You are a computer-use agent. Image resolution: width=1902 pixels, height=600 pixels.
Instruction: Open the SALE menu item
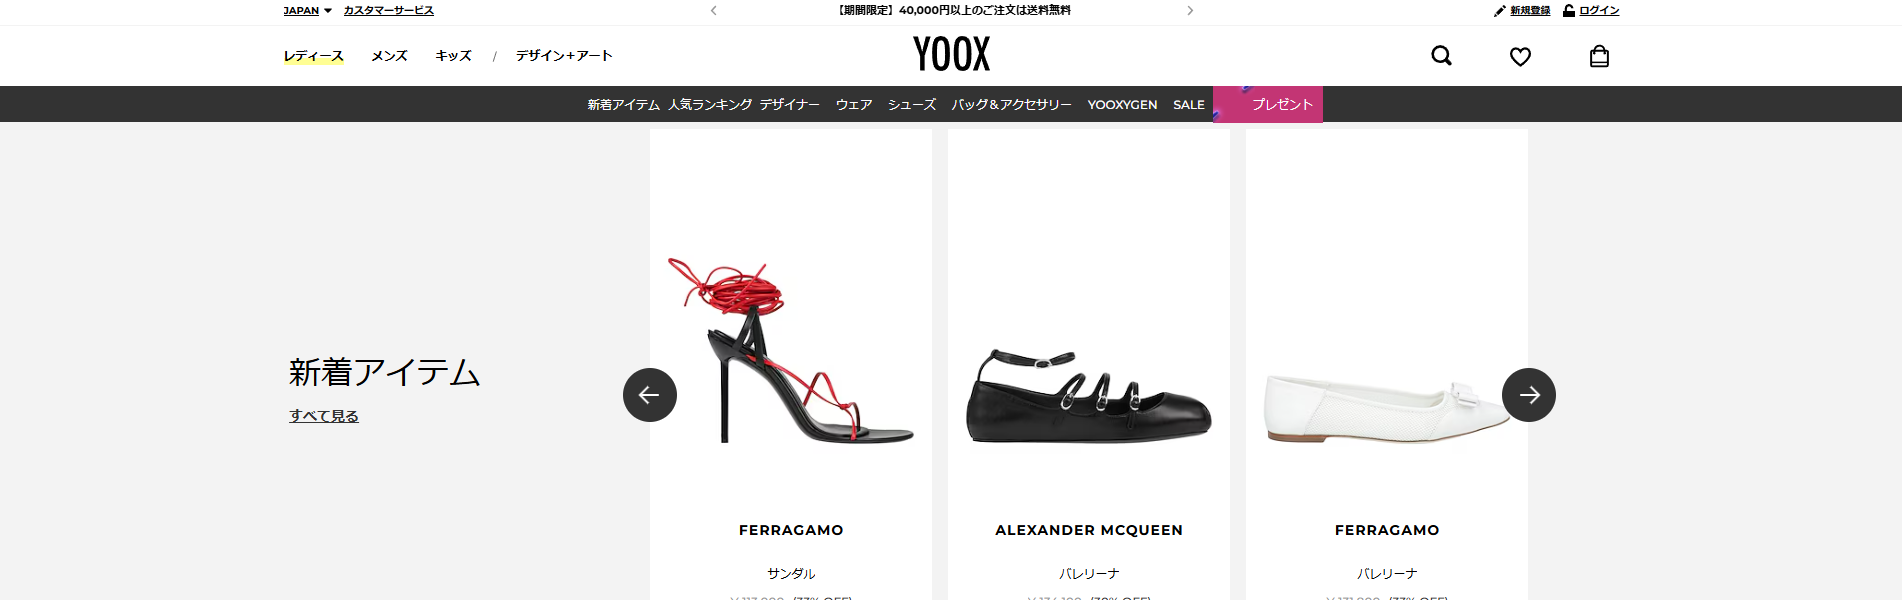click(1189, 105)
